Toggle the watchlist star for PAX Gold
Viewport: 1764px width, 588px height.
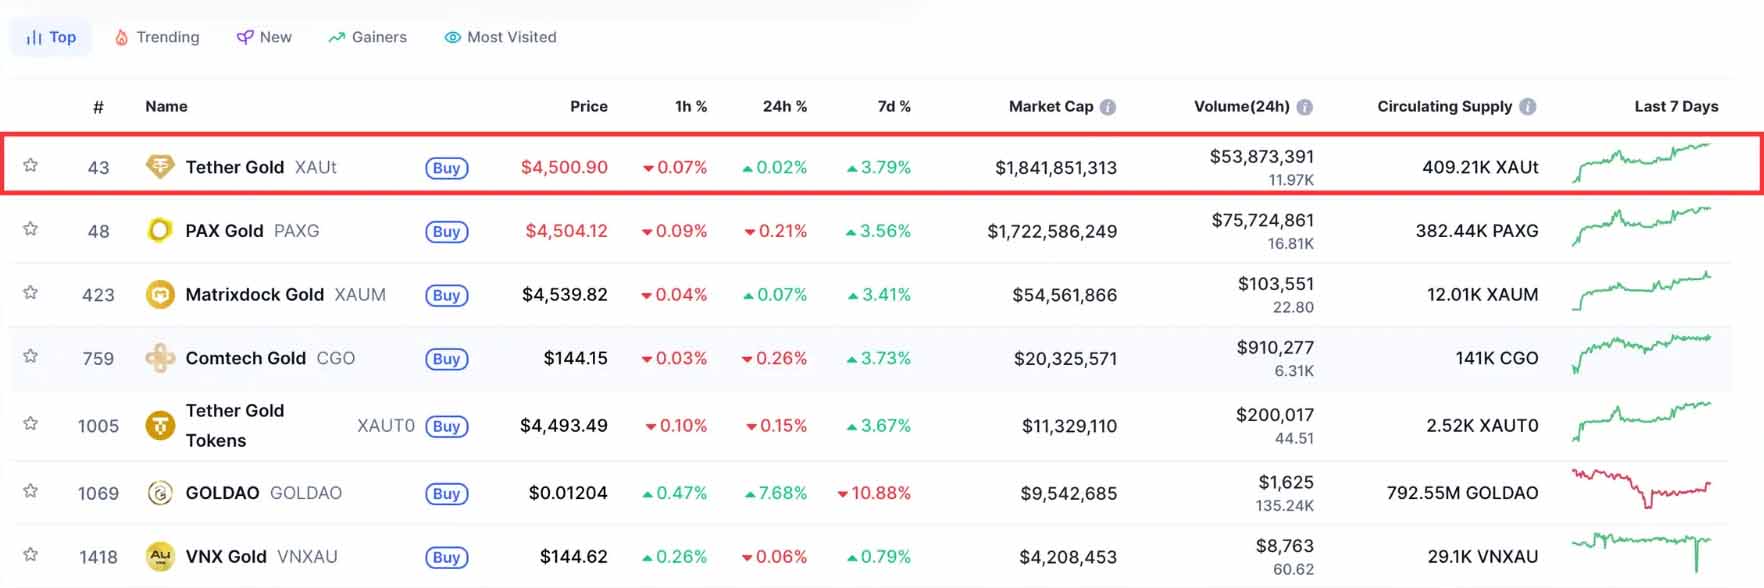point(31,229)
